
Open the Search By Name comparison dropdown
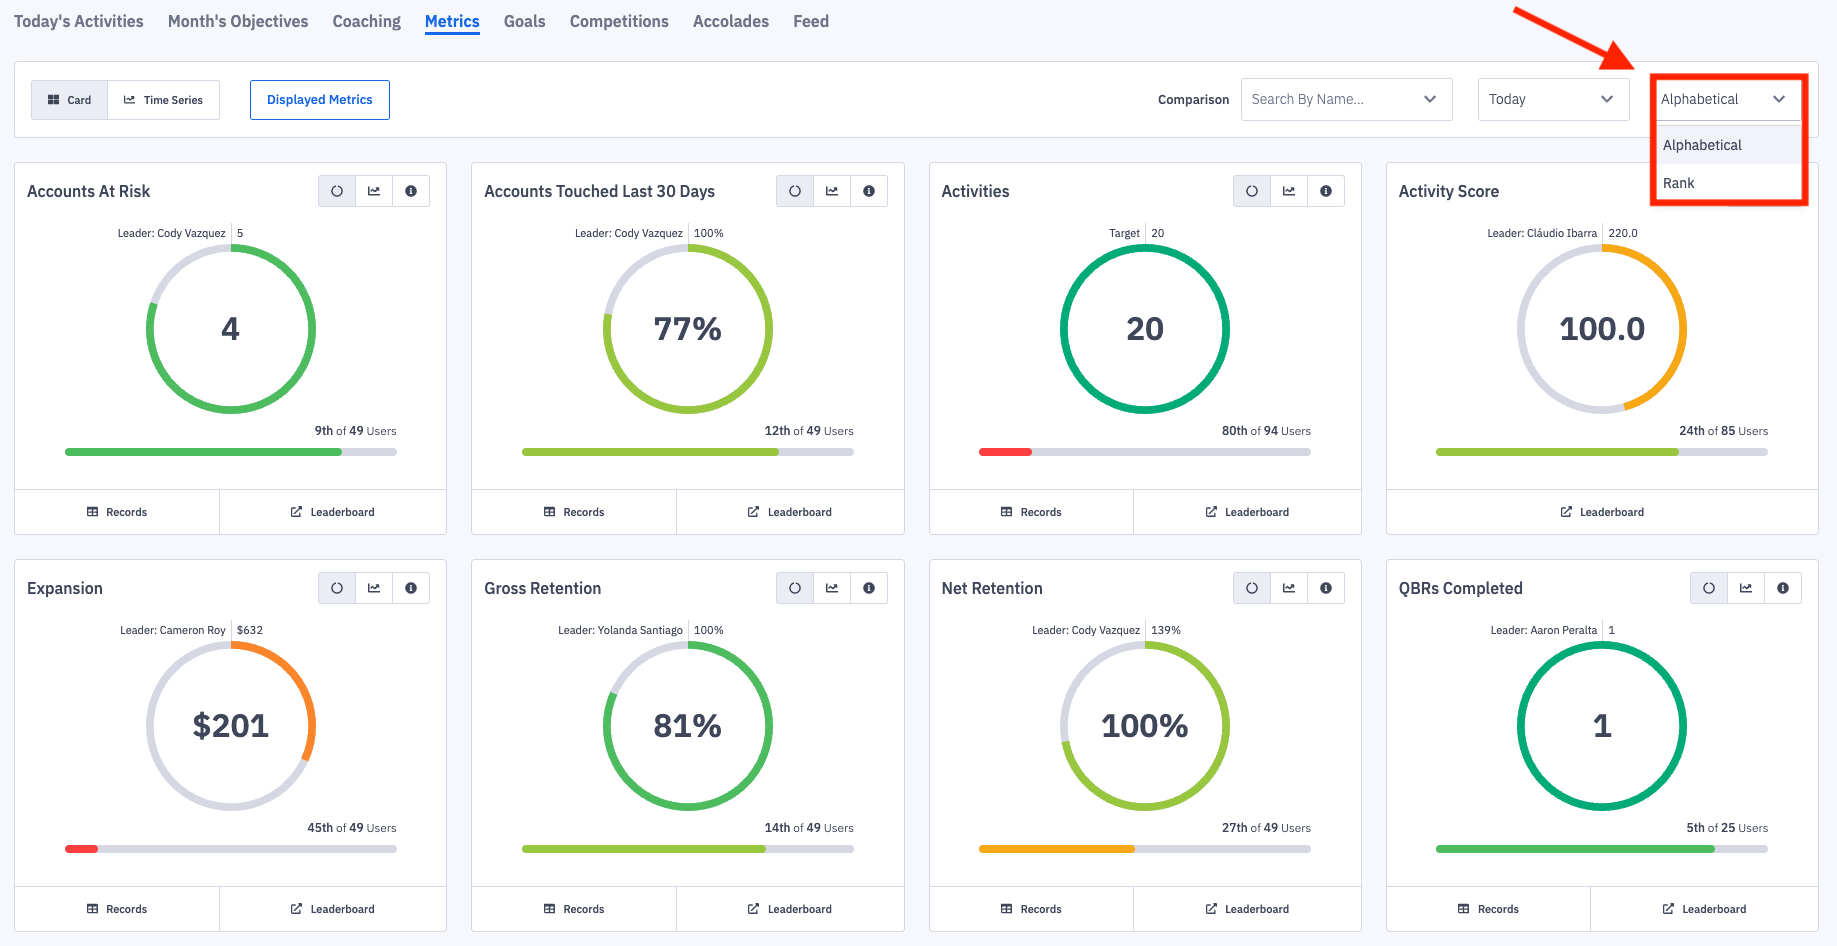(1346, 99)
